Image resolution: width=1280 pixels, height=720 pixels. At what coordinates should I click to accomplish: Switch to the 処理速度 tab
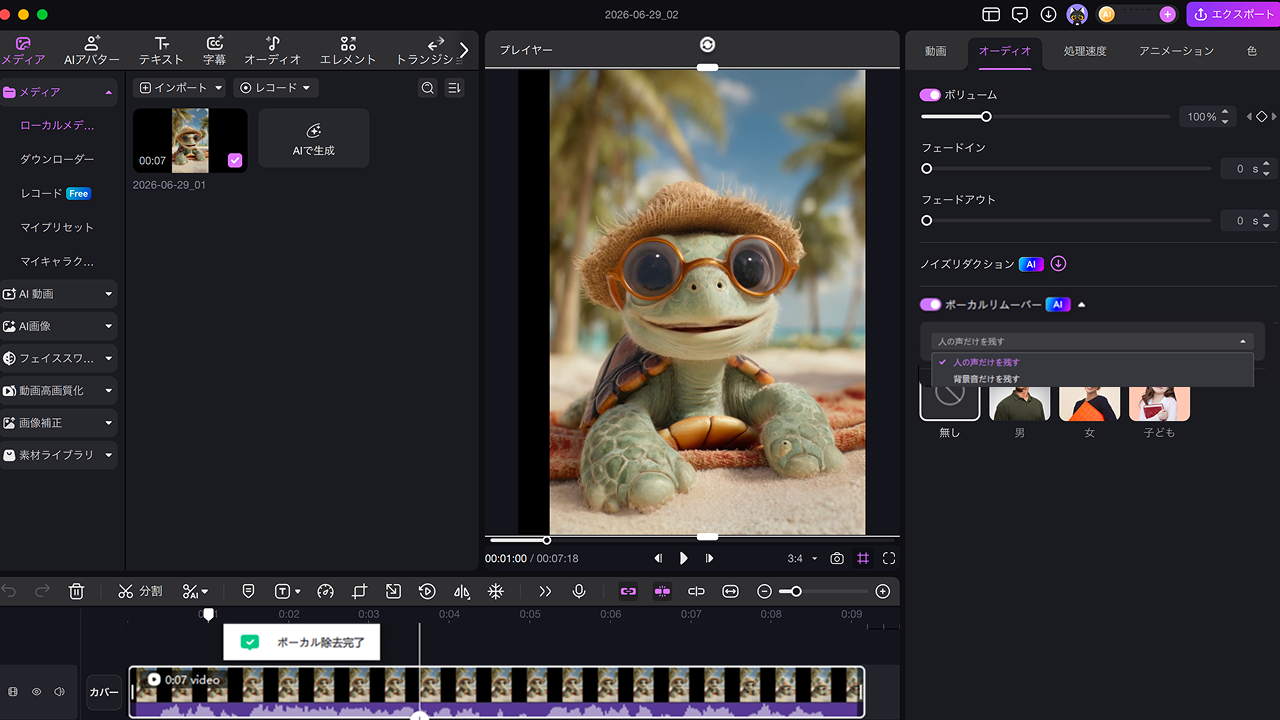pos(1085,51)
